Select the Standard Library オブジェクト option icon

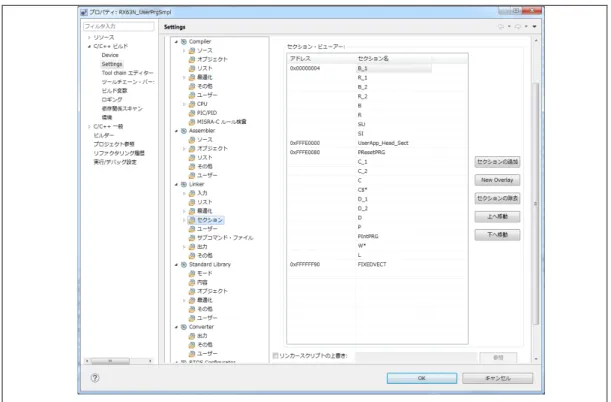(x=192, y=291)
